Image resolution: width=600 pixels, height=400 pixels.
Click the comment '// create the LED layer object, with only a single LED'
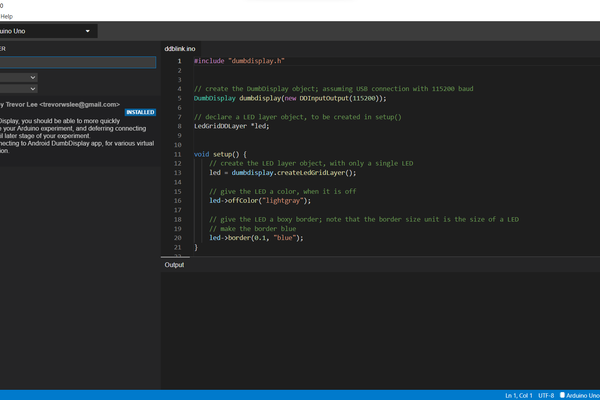click(x=311, y=163)
